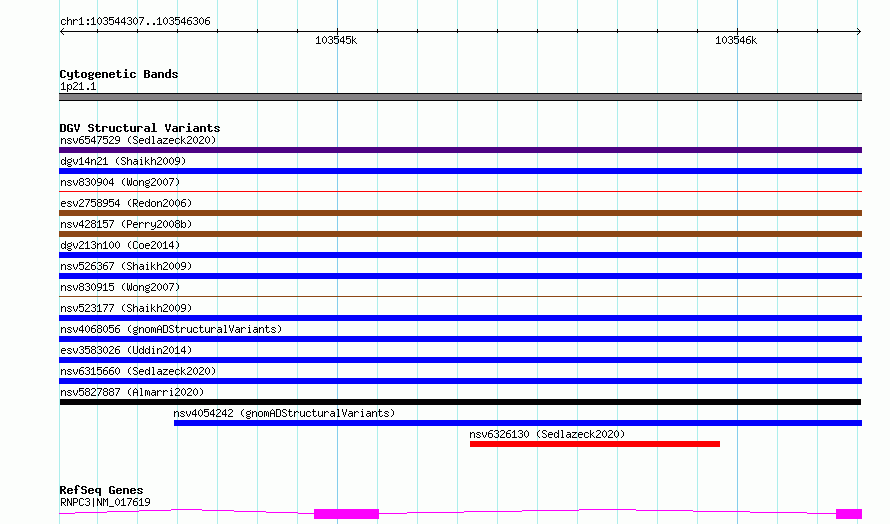Open nsv830915 (Wong2007) variant label
Image resolution: width=890 pixels, height=524 pixels.
[120, 287]
